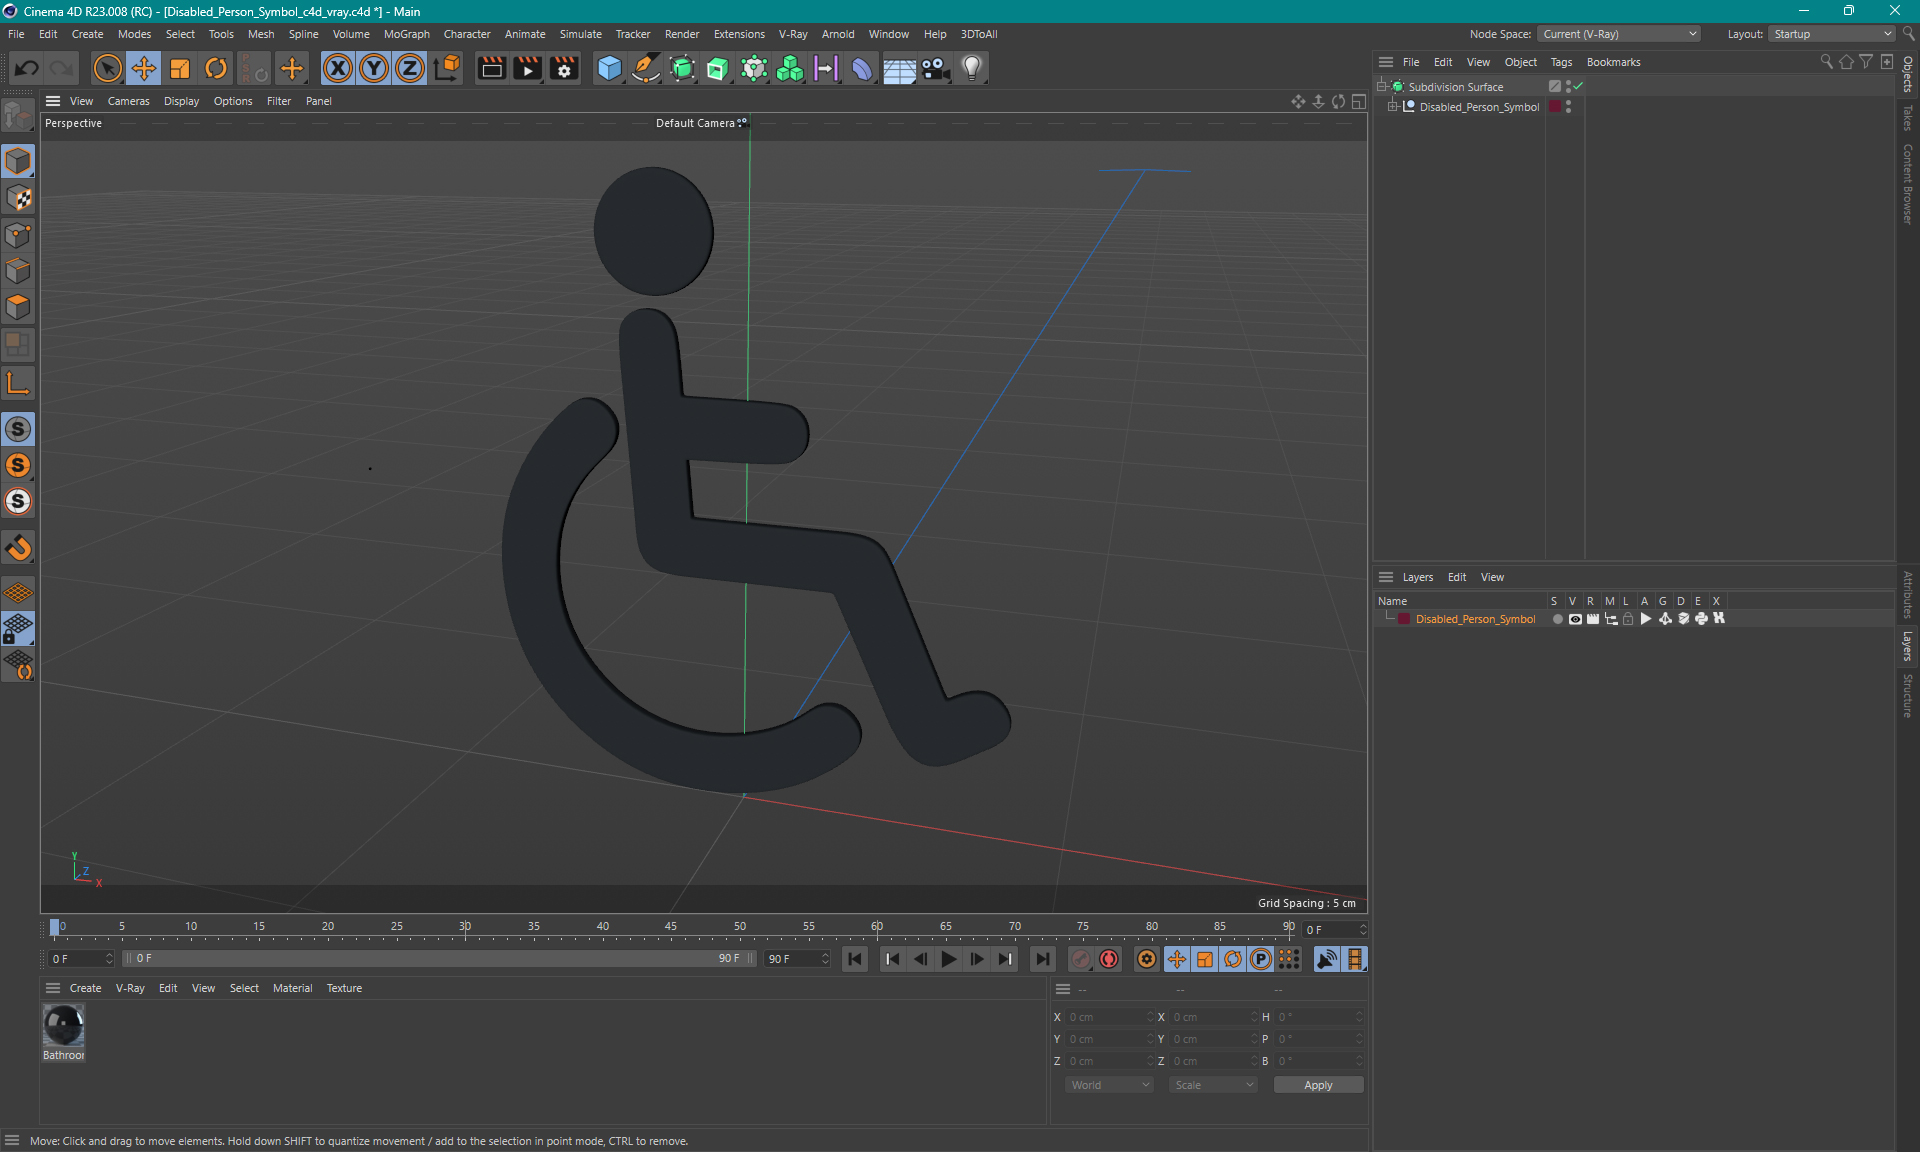The image size is (1920, 1152).
Task: Open the viewport hamburger menu
Action: coord(53,101)
